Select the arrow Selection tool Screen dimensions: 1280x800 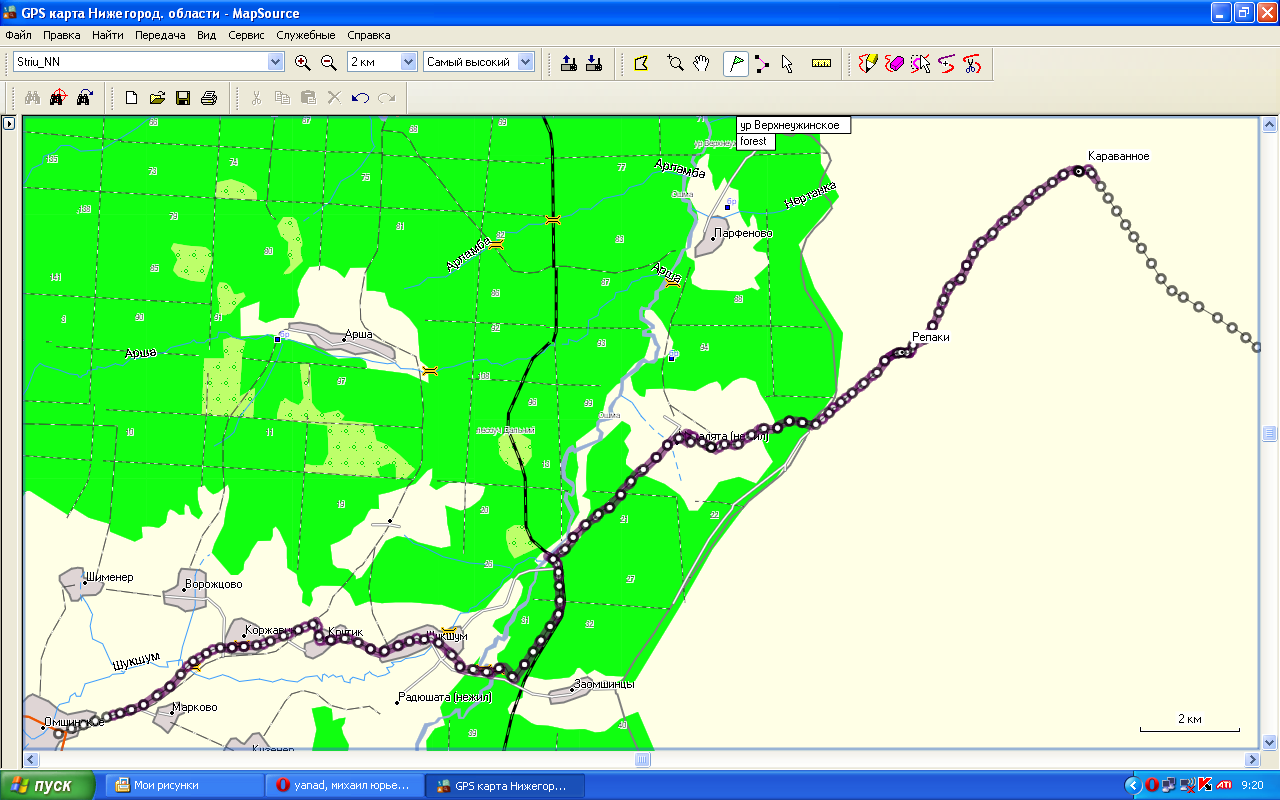787,63
